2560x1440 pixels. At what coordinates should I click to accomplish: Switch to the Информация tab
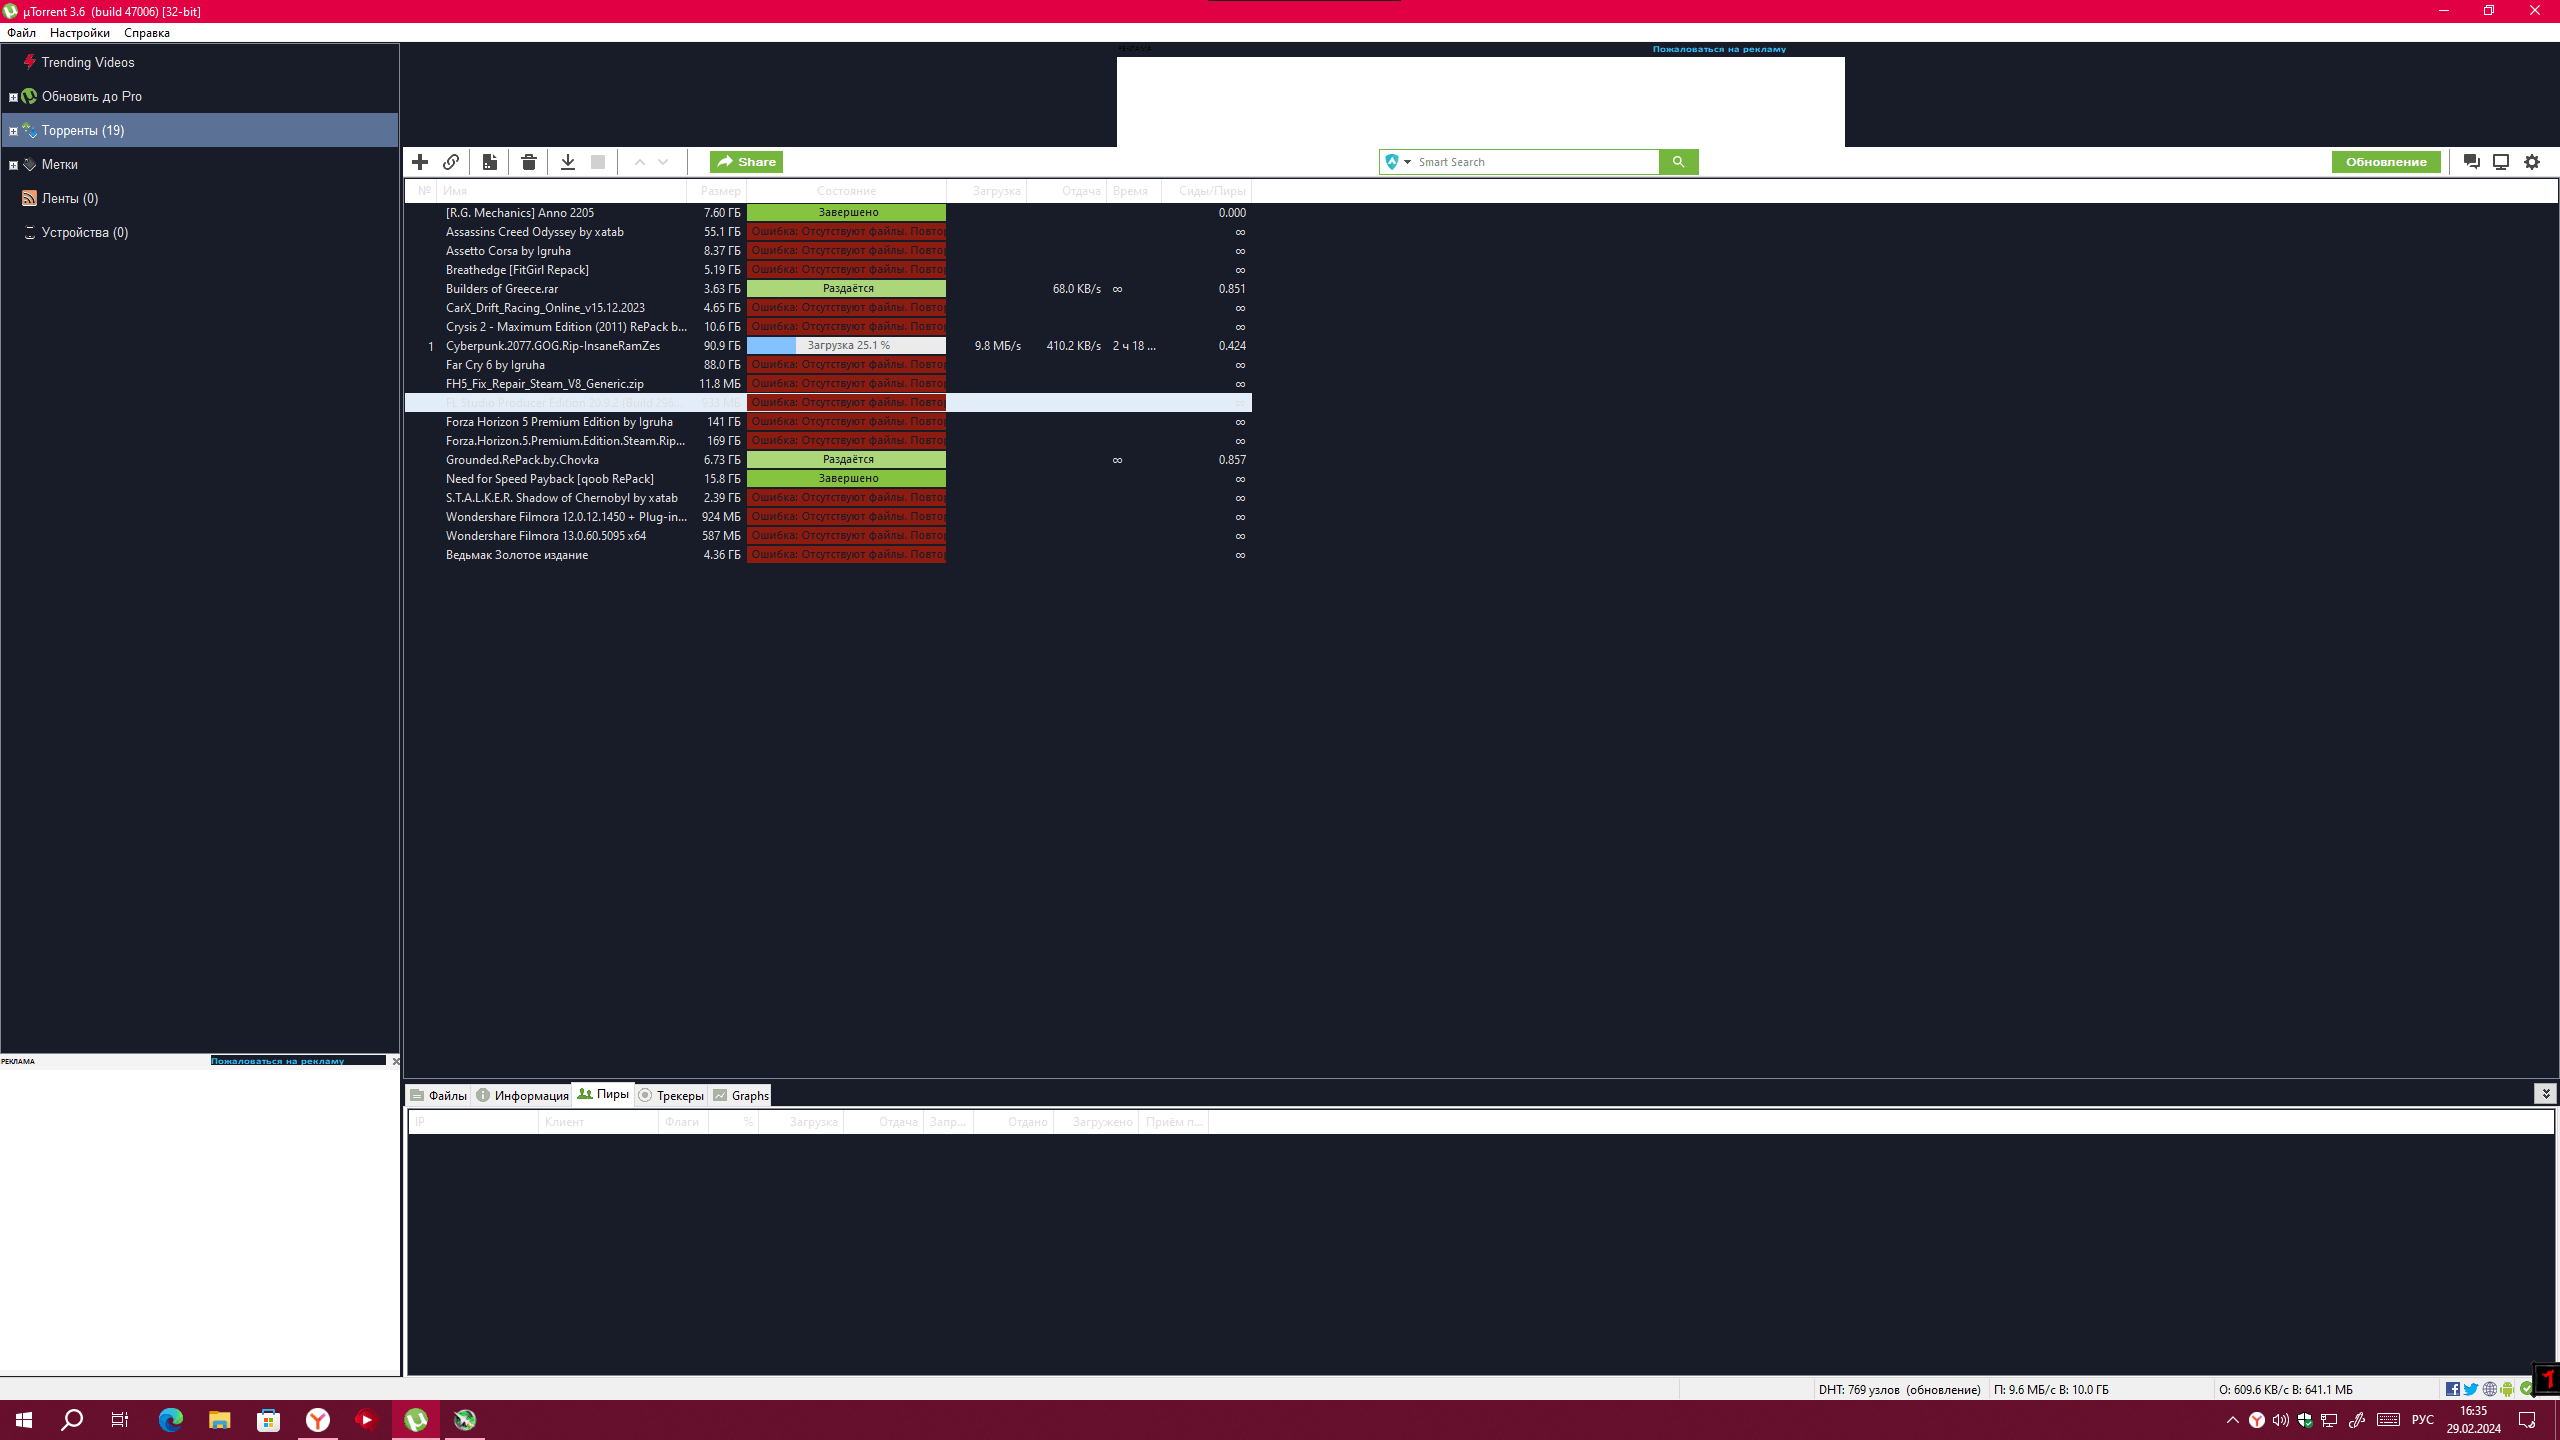click(522, 1095)
